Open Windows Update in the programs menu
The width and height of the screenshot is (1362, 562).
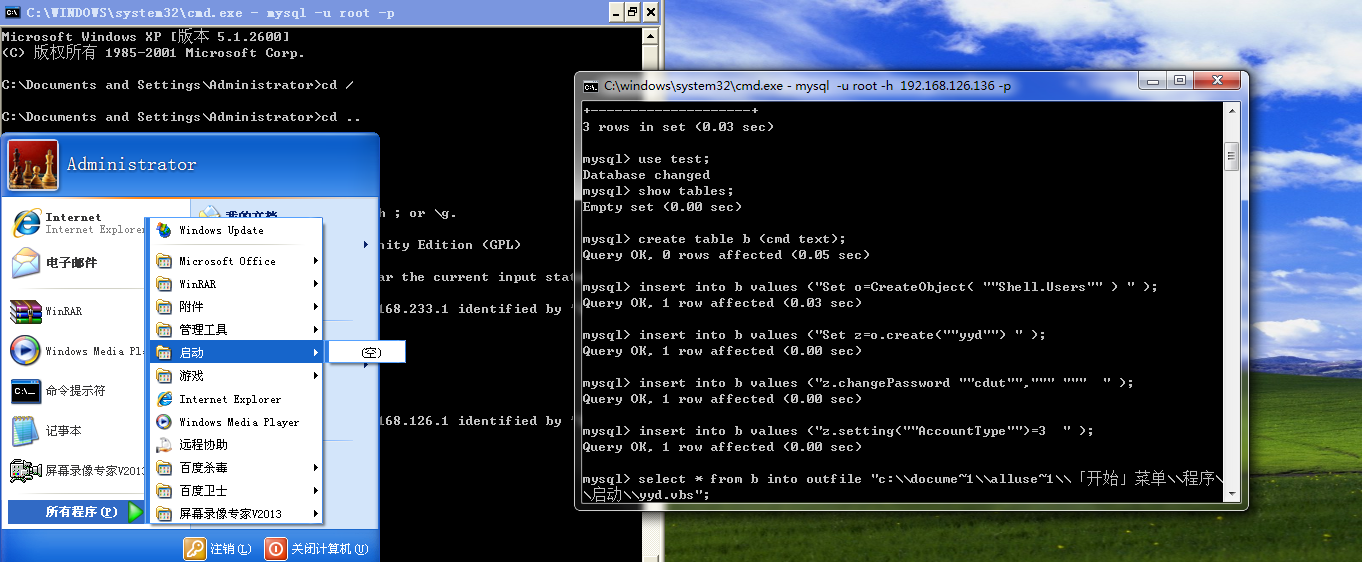tap(237, 230)
